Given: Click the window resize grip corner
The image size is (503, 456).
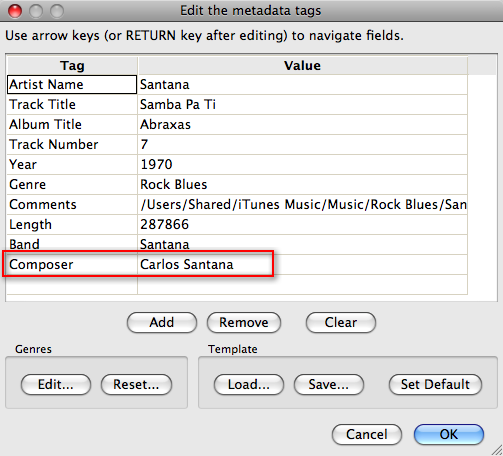Looking at the screenshot, I should point(497,450).
